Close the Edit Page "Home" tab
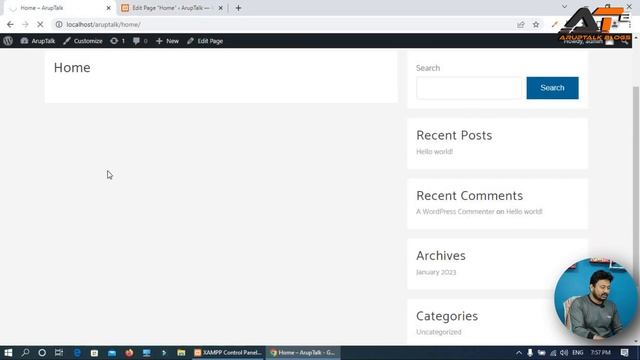This screenshot has height=360, width=640. pyautogui.click(x=220, y=8)
